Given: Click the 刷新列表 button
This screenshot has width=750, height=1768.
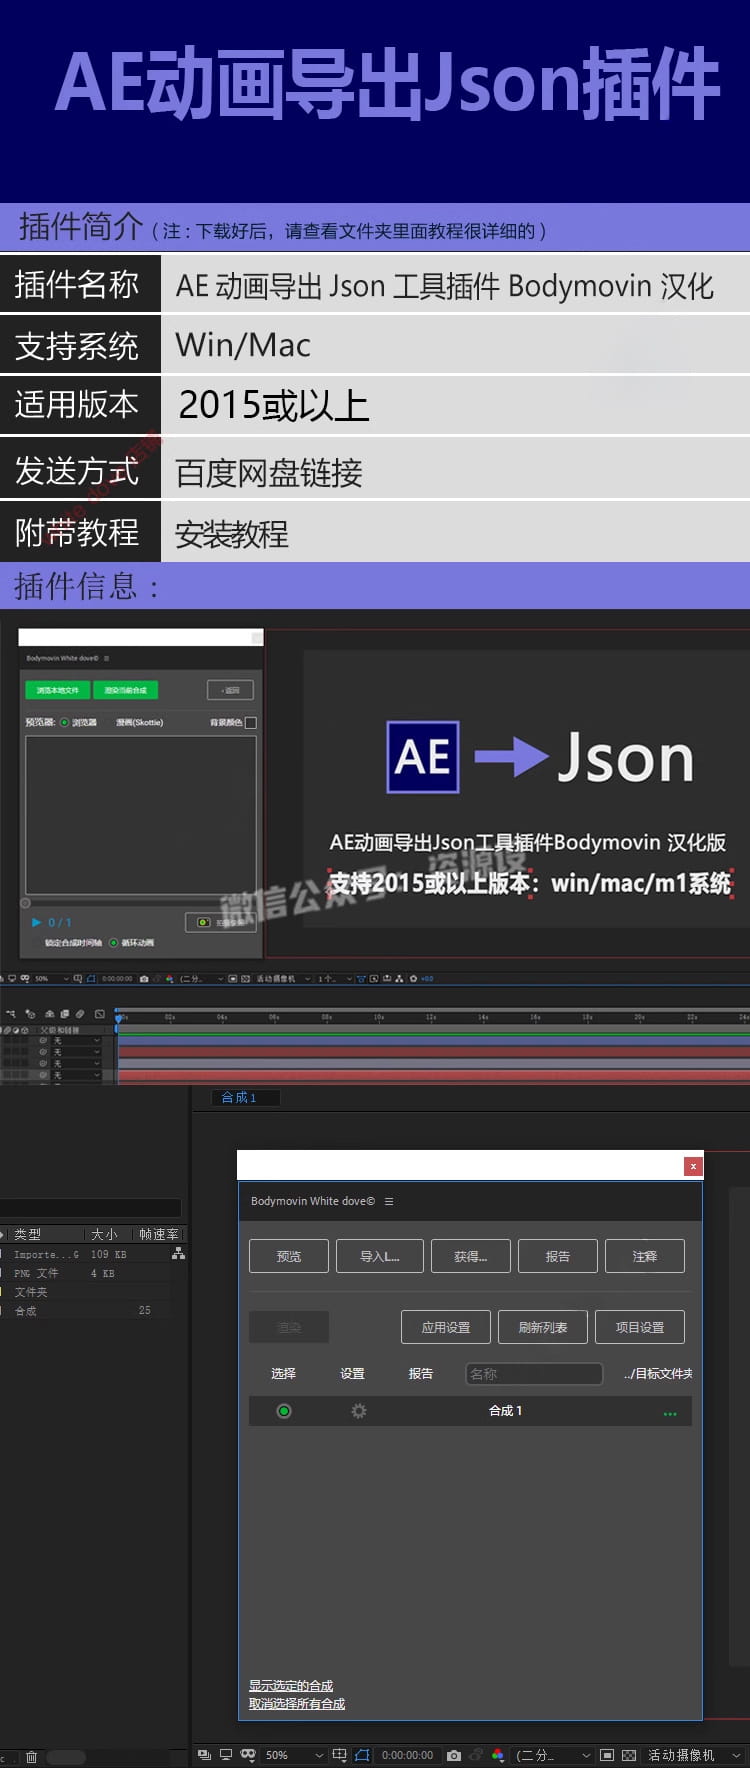Looking at the screenshot, I should [543, 1327].
